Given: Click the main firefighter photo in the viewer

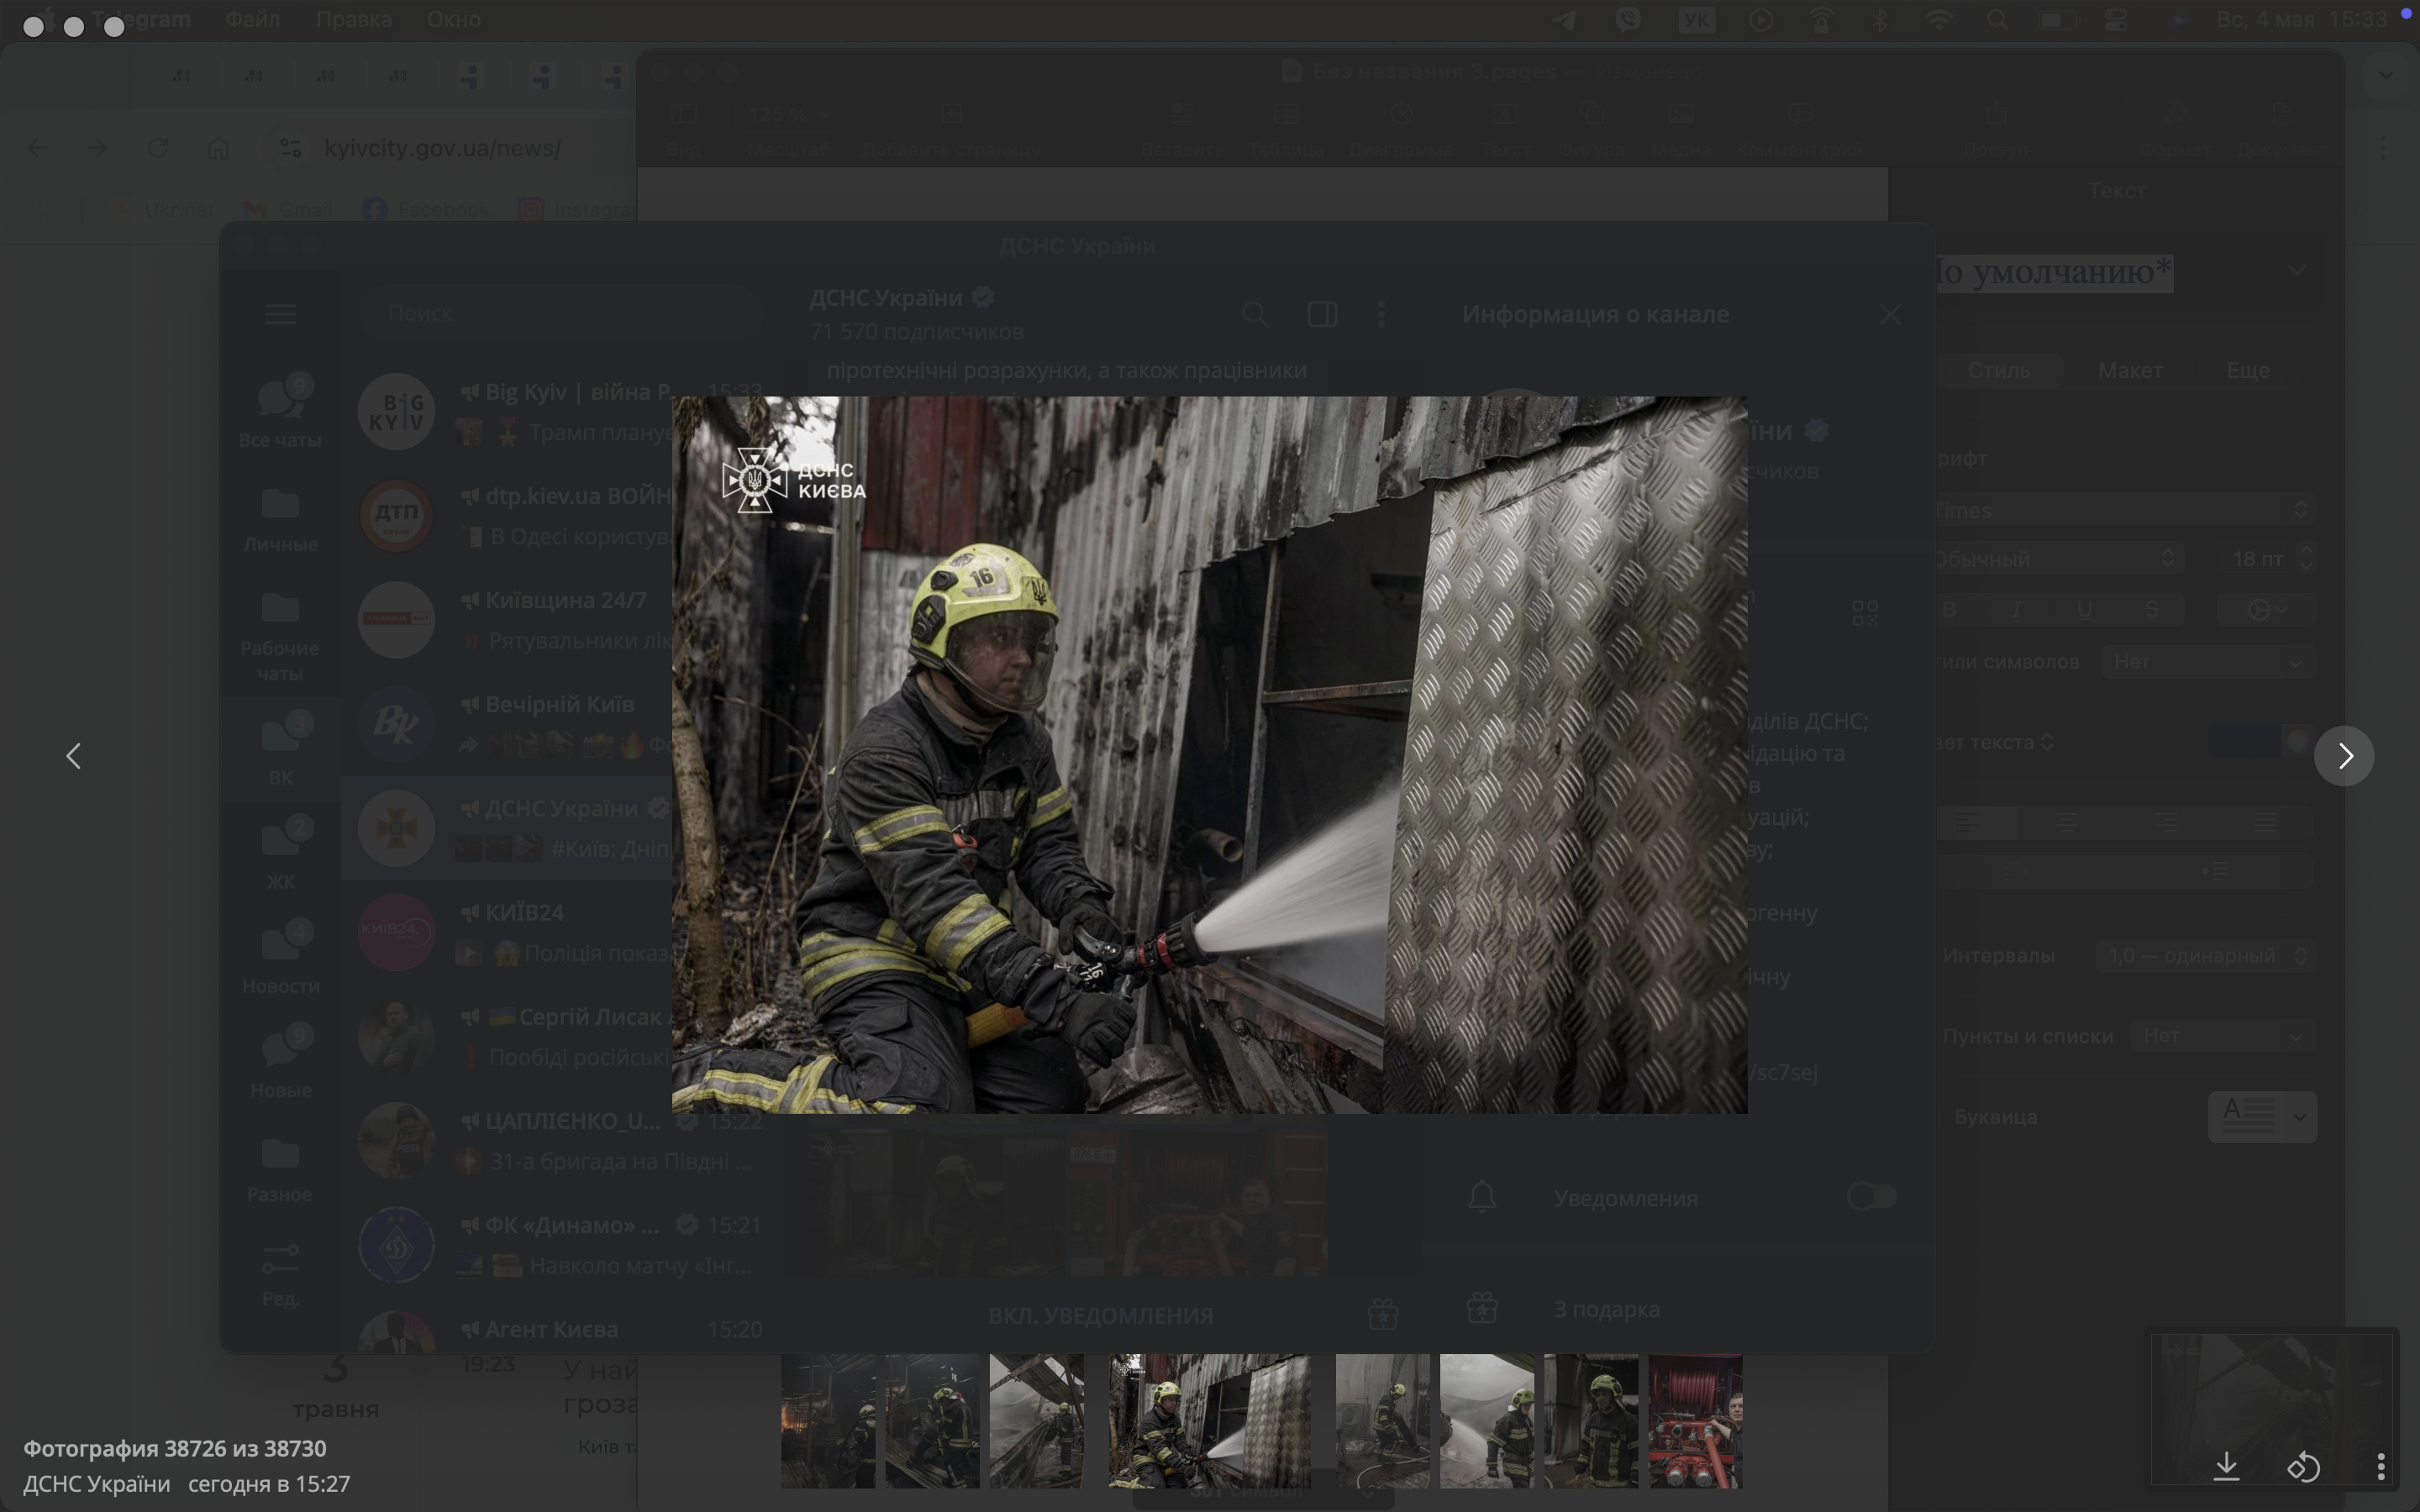Looking at the screenshot, I should pos(1209,755).
